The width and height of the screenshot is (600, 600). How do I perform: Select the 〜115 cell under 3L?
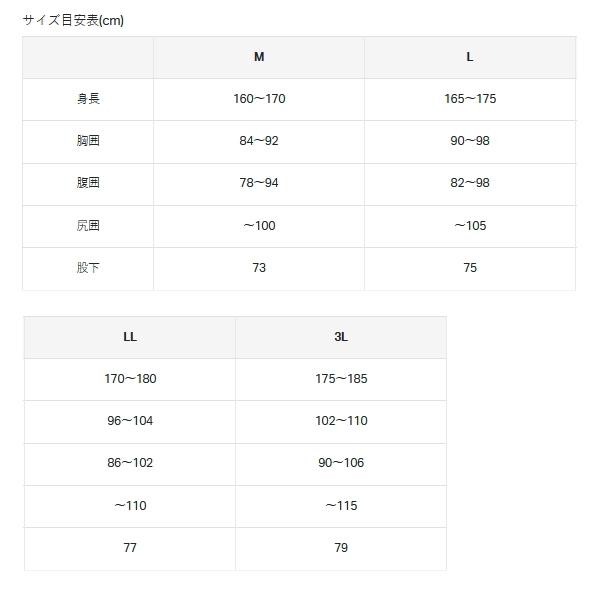(x=341, y=506)
